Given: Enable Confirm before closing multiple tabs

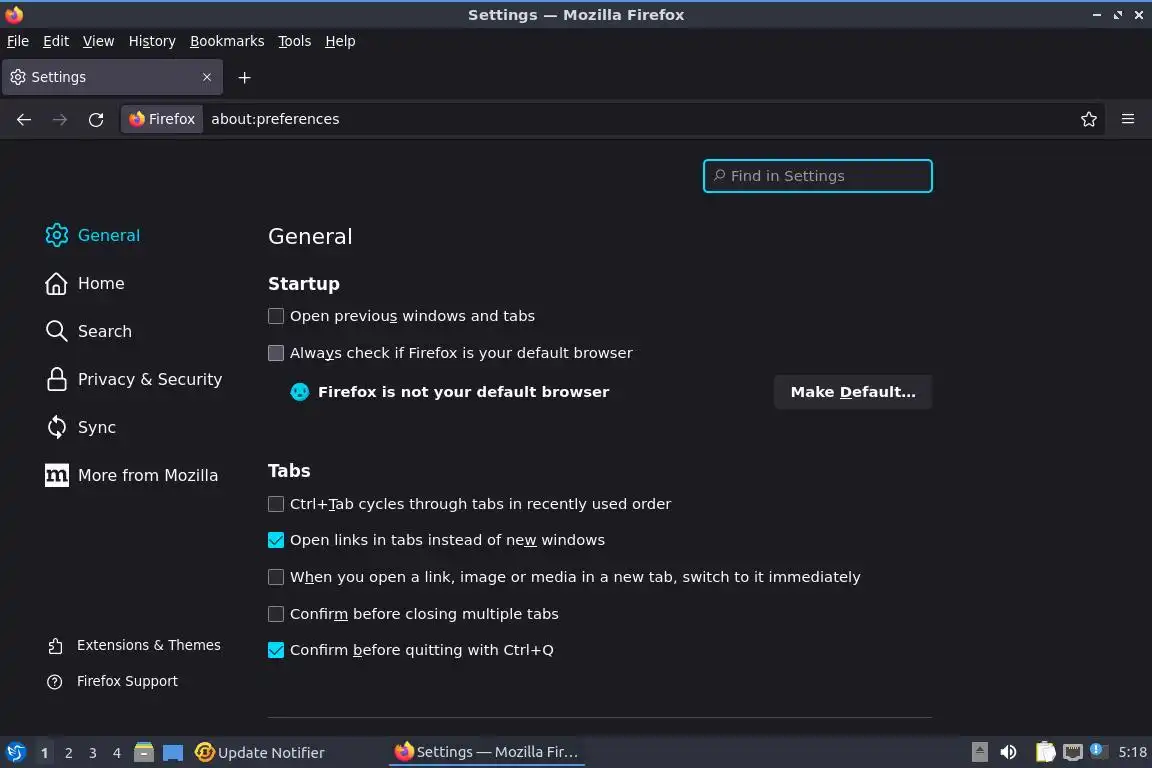Looking at the screenshot, I should [276, 614].
